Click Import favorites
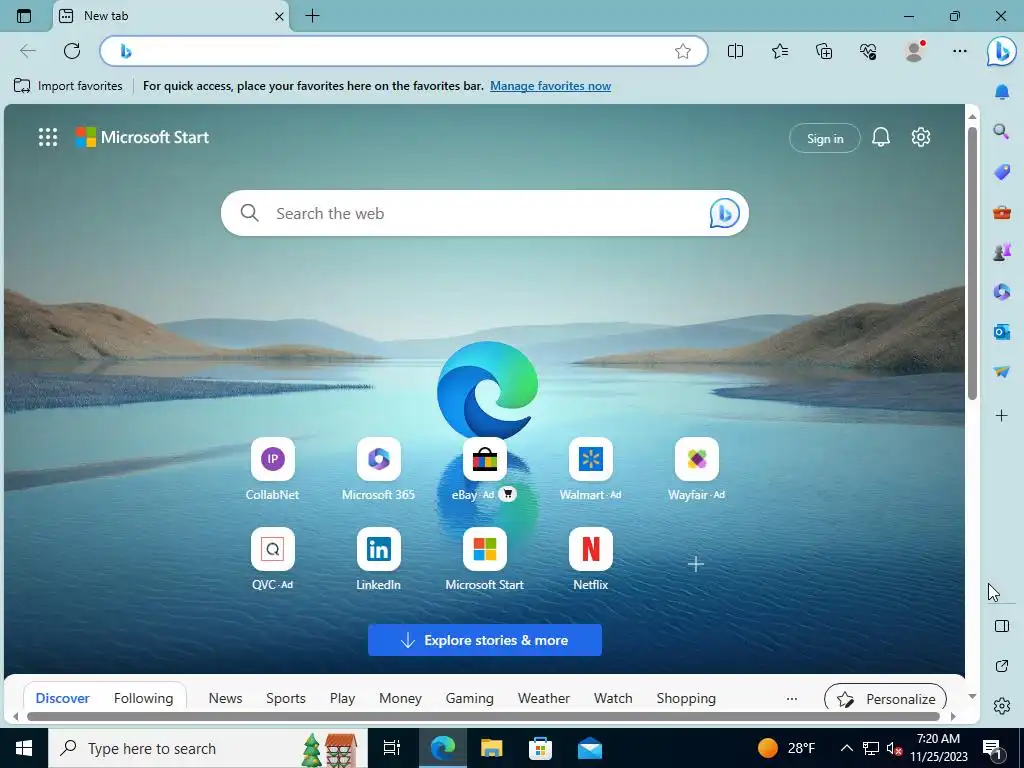This screenshot has height=768, width=1024. [68, 86]
